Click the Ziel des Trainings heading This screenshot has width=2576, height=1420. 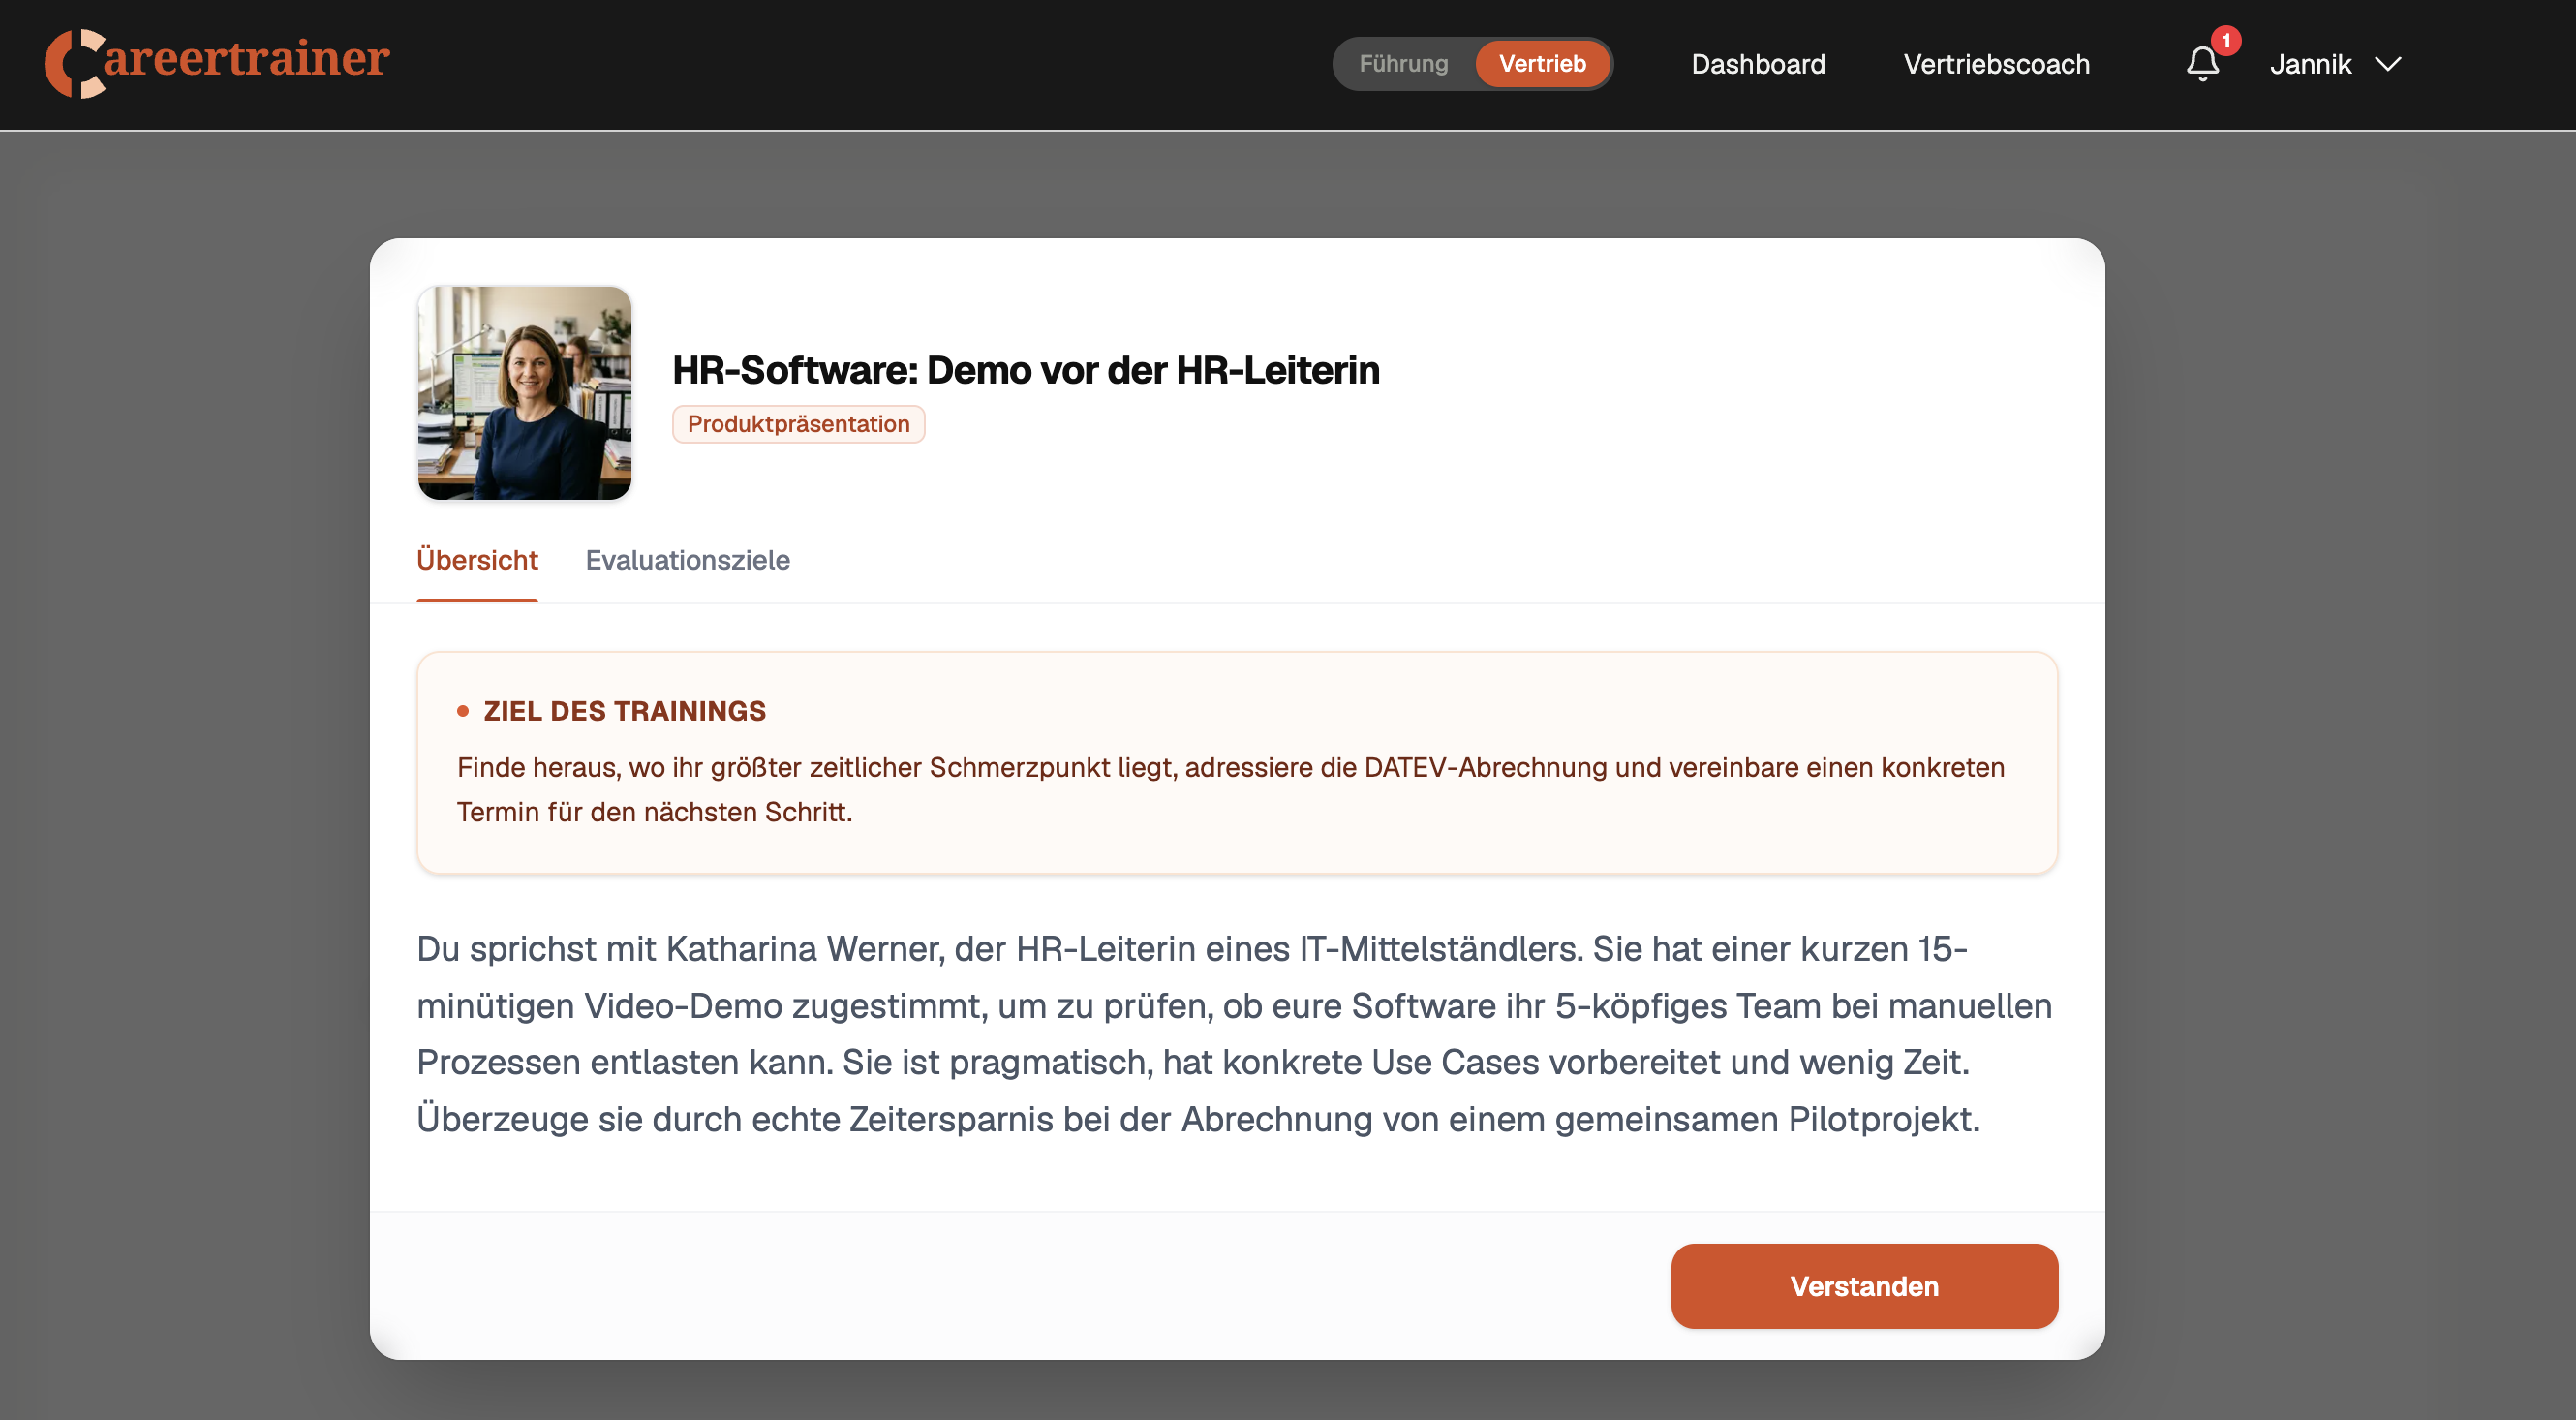click(624, 711)
